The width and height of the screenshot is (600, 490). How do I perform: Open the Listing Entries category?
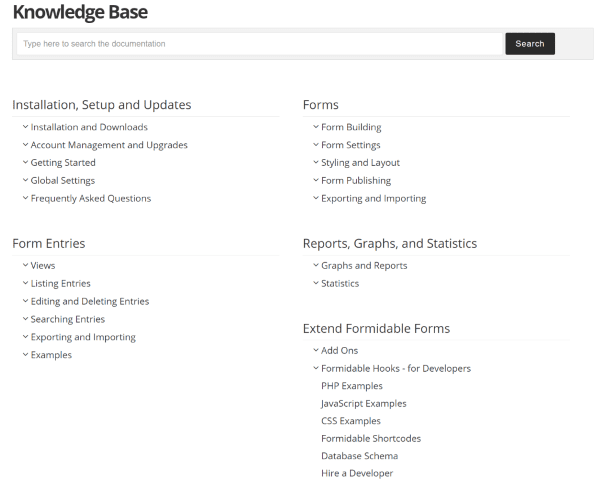(x=61, y=284)
